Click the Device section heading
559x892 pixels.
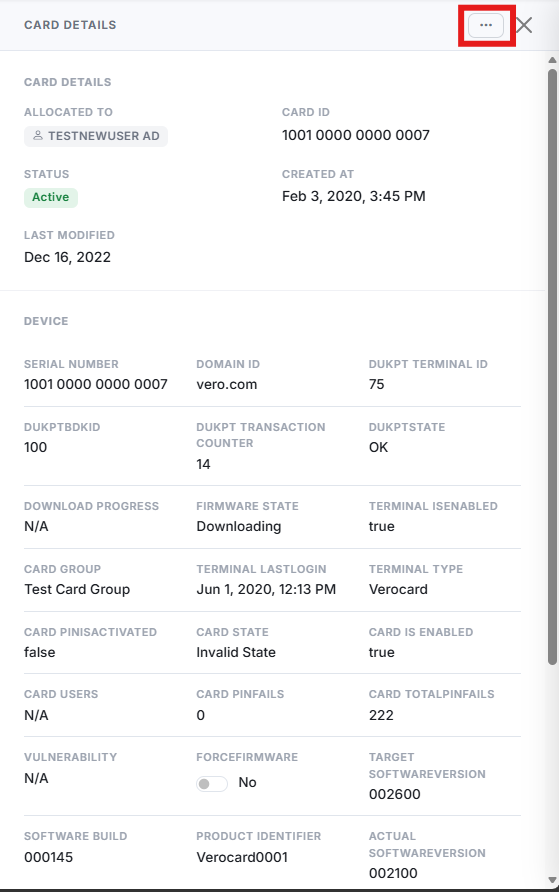[x=46, y=321]
